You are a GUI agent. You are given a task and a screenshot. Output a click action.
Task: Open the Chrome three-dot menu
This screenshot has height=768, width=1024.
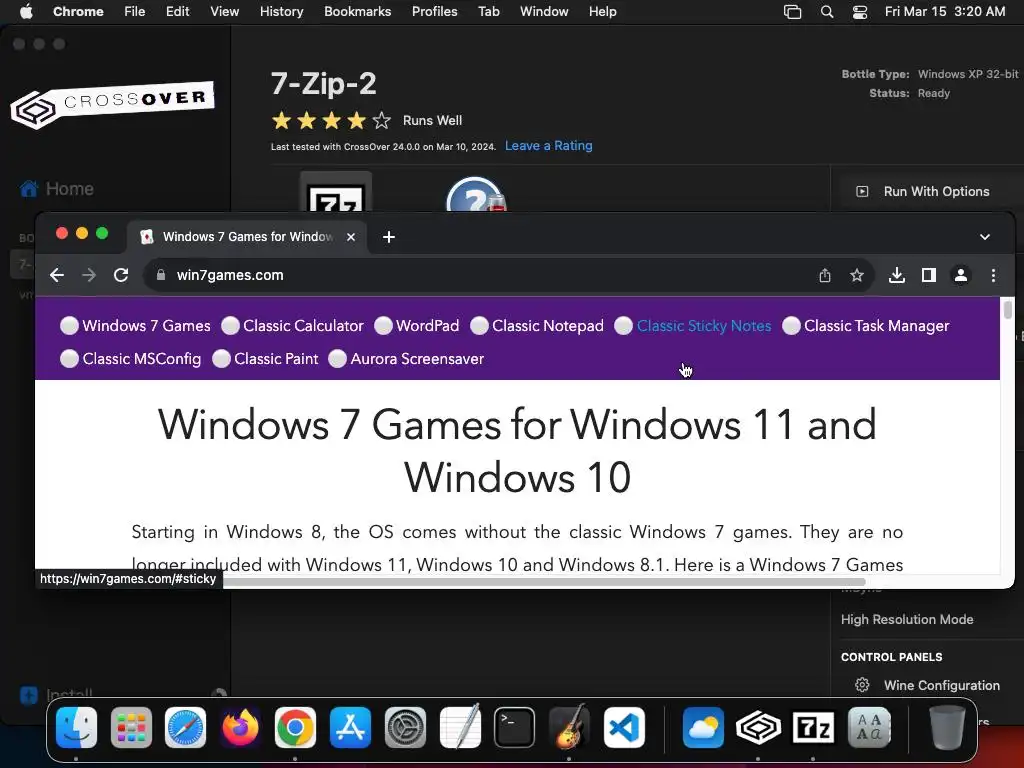(993, 275)
